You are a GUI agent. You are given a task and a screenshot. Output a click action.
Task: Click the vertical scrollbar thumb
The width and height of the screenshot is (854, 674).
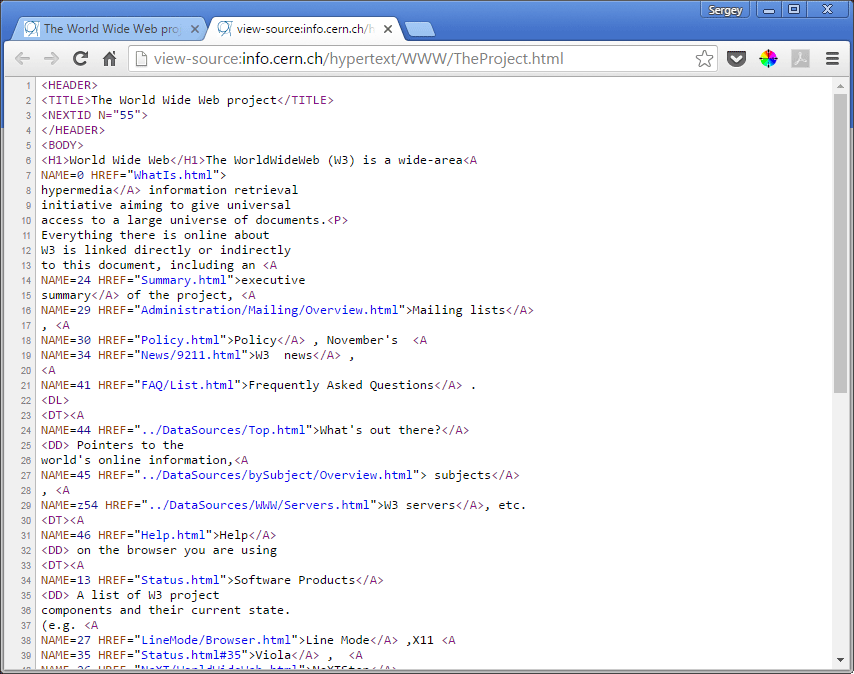tap(840, 243)
